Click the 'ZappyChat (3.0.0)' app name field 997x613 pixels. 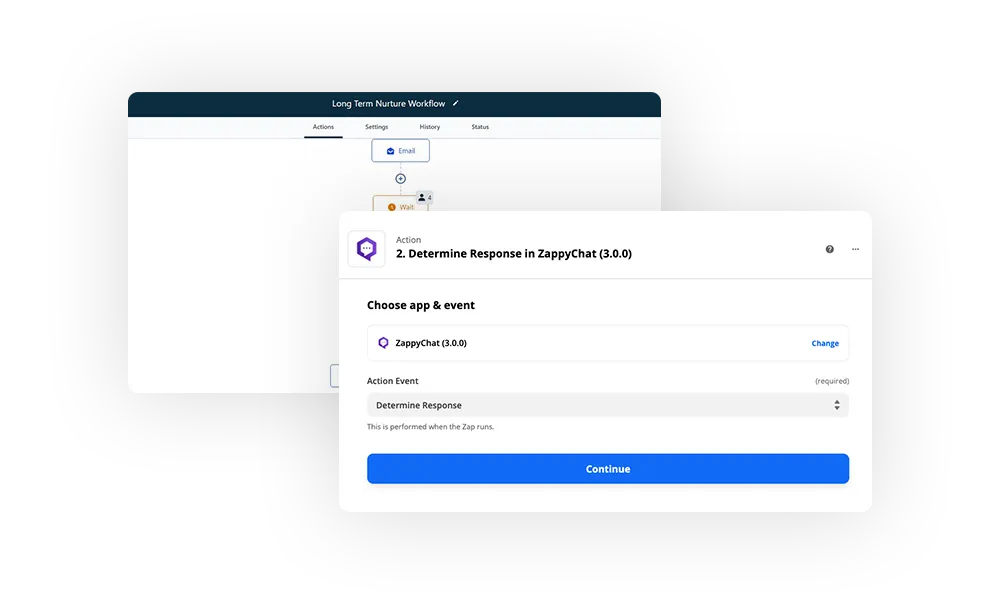pyautogui.click(x=608, y=343)
